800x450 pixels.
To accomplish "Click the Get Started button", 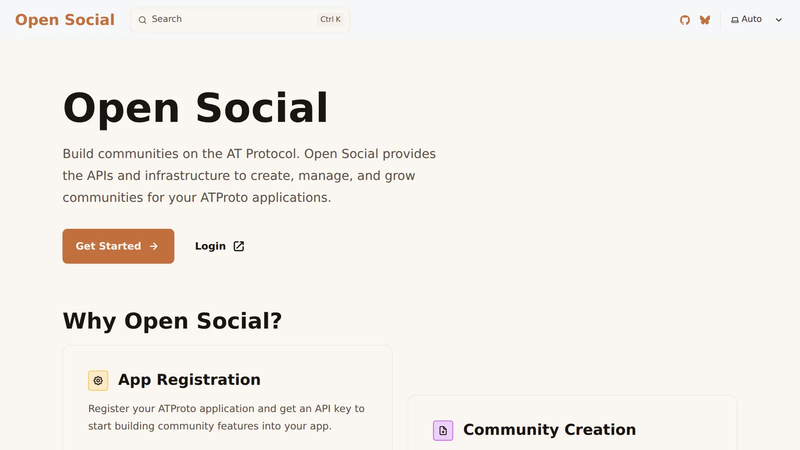I will tap(118, 246).
